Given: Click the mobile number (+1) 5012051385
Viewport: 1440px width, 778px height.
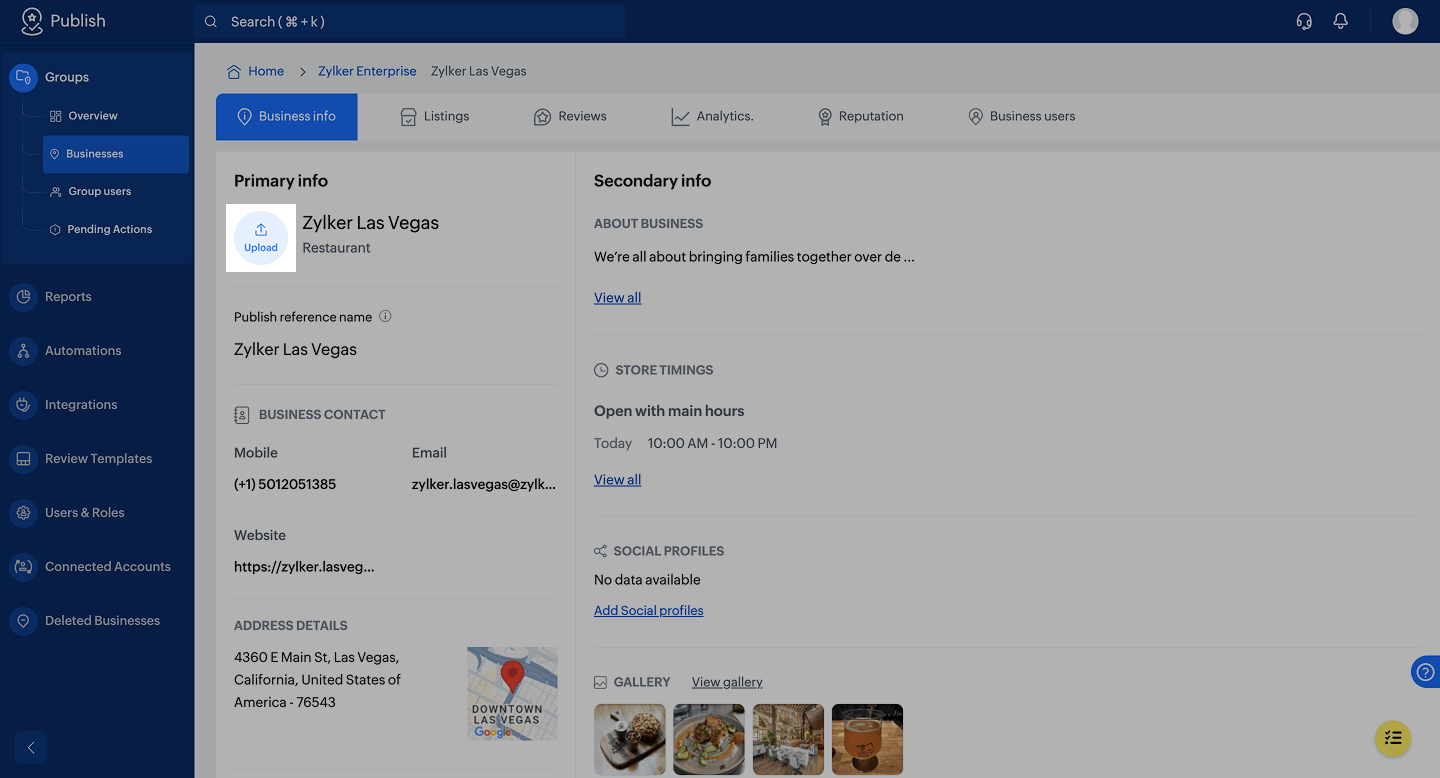Looking at the screenshot, I should pyautogui.click(x=285, y=484).
